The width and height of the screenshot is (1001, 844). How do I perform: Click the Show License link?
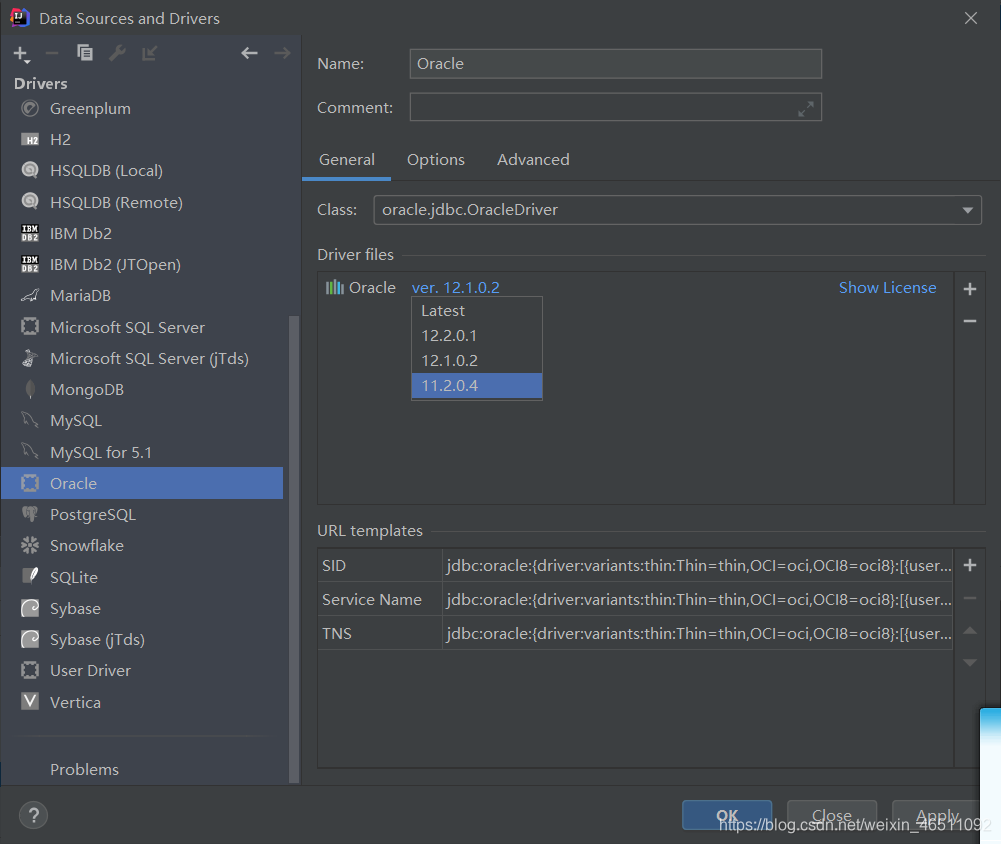pyautogui.click(x=887, y=288)
